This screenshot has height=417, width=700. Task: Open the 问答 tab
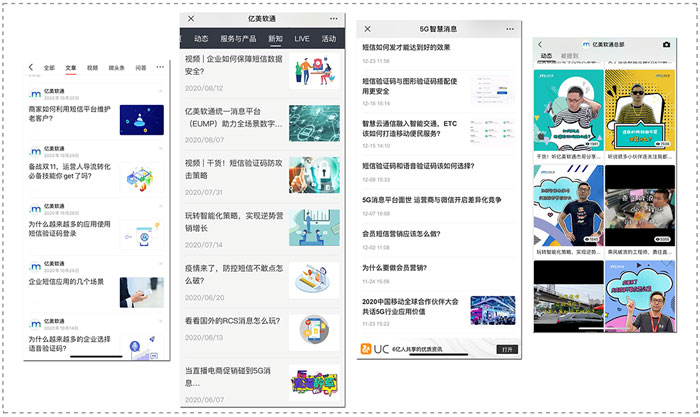(141, 68)
